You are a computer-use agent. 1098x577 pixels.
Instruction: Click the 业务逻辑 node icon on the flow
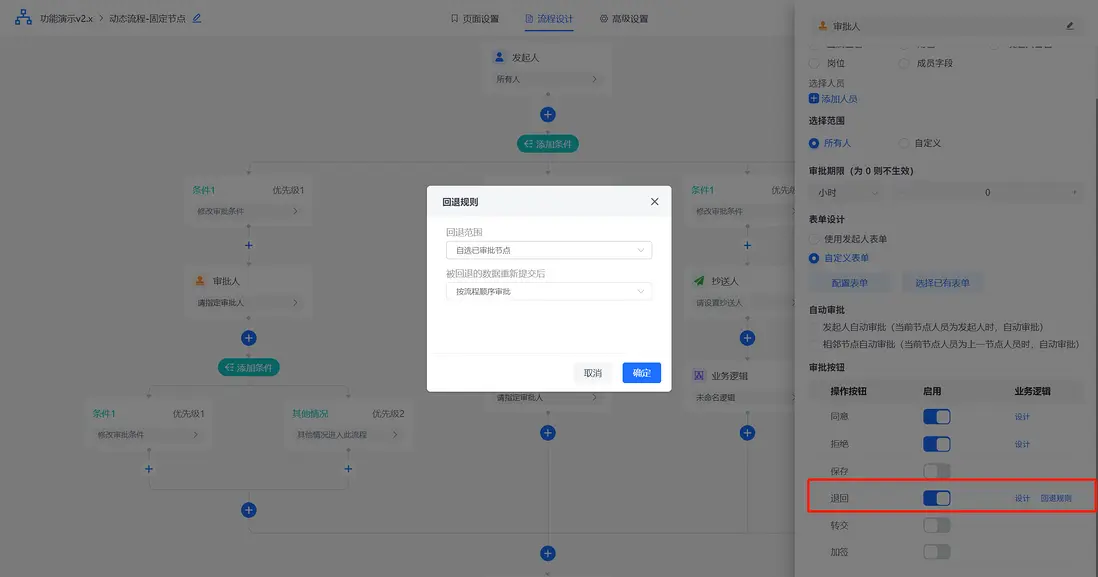(698, 373)
